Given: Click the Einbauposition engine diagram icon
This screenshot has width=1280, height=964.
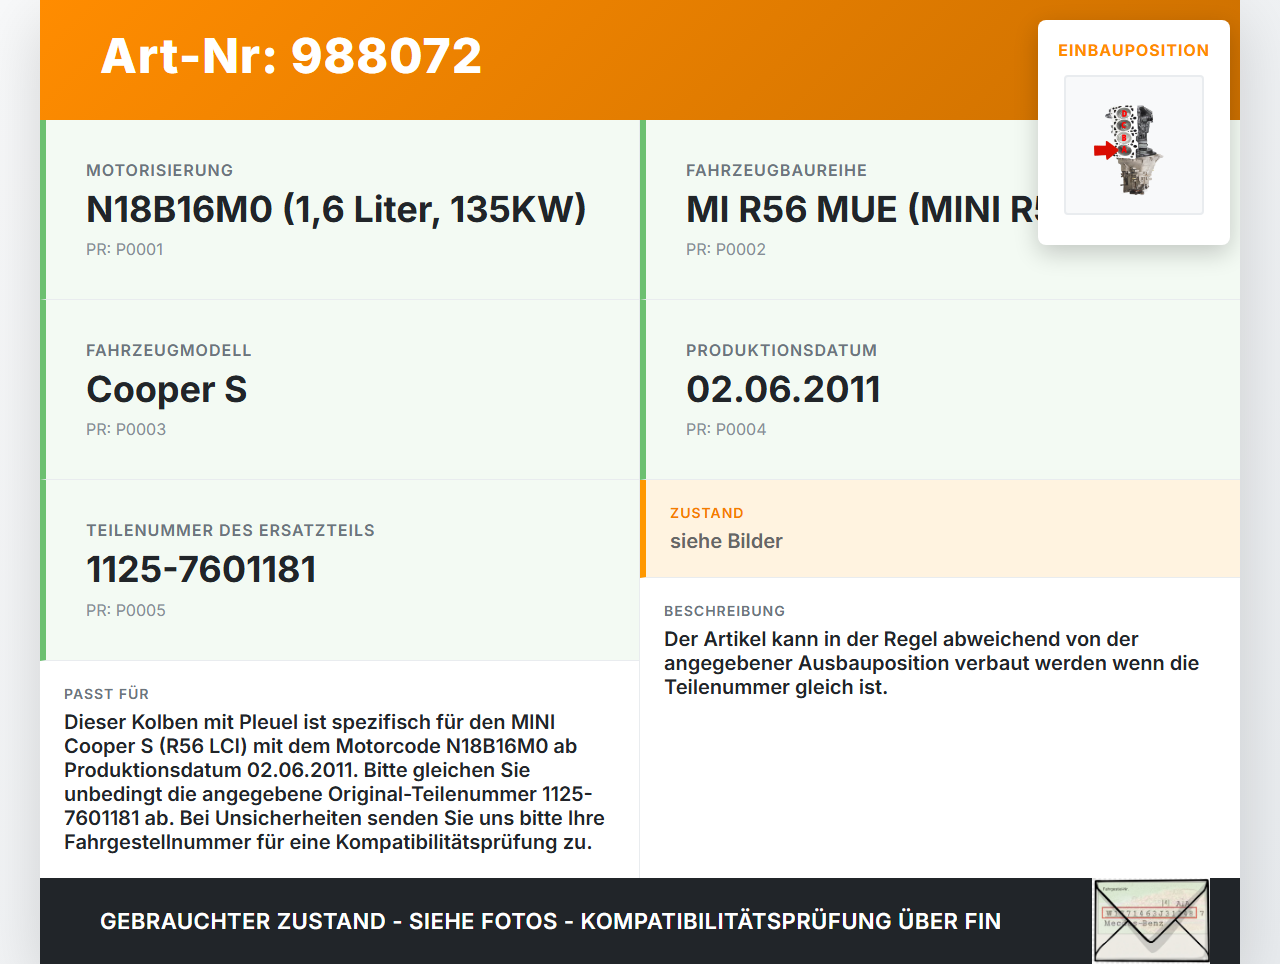Looking at the screenshot, I should [x=1133, y=145].
